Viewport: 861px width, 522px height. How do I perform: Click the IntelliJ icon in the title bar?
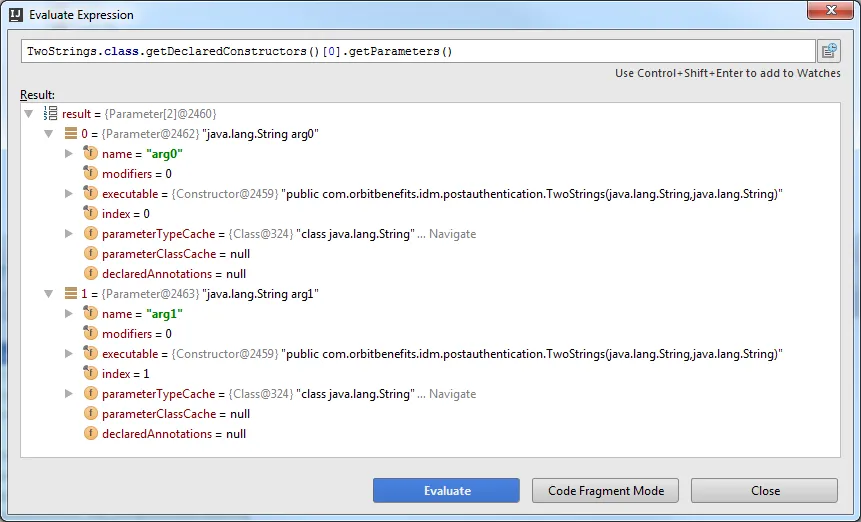[16, 15]
